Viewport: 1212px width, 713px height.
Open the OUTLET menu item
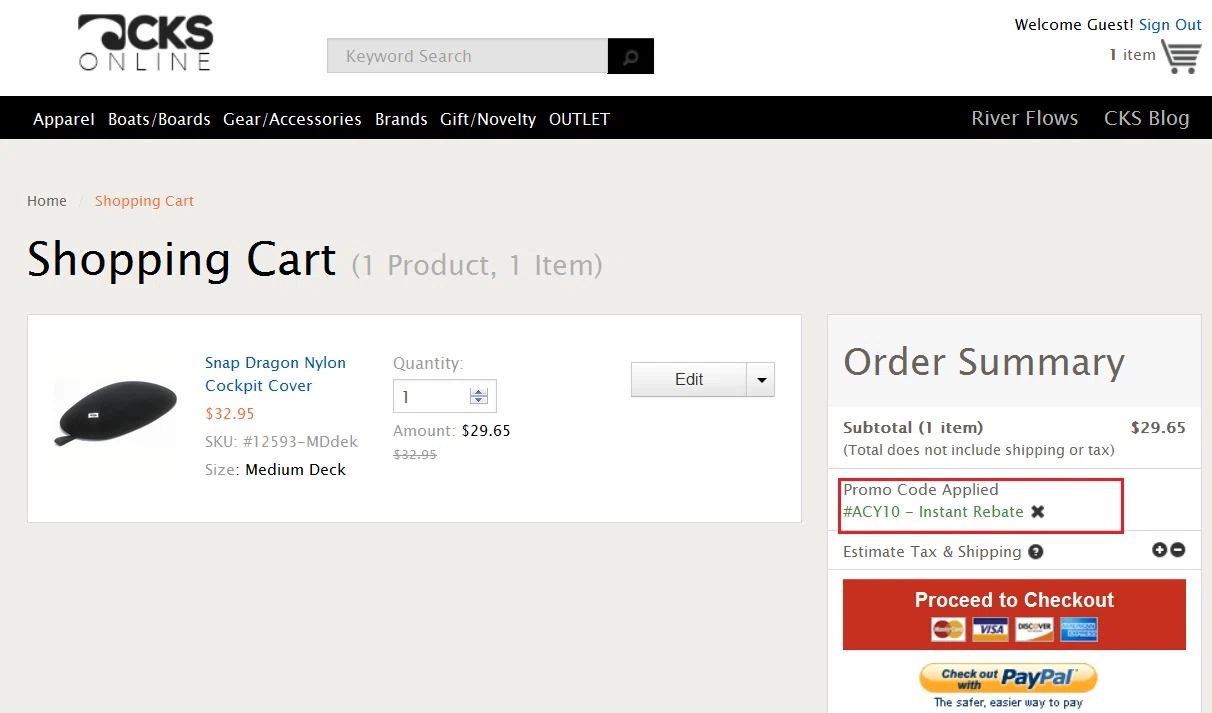coord(579,119)
